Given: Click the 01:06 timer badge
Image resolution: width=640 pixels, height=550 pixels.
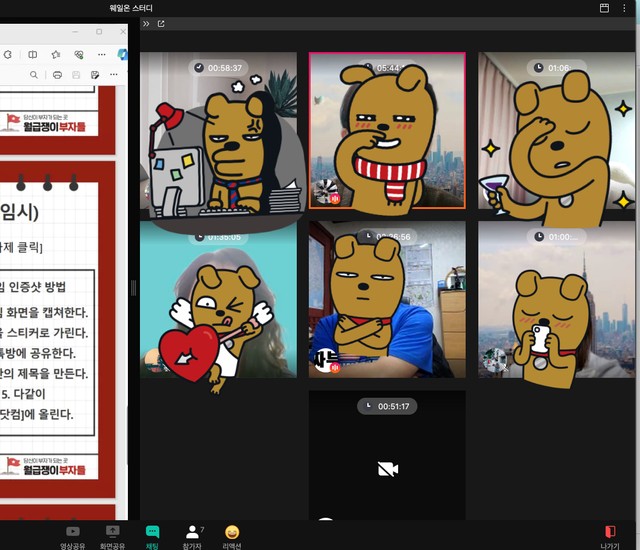Looking at the screenshot, I should tap(556, 68).
